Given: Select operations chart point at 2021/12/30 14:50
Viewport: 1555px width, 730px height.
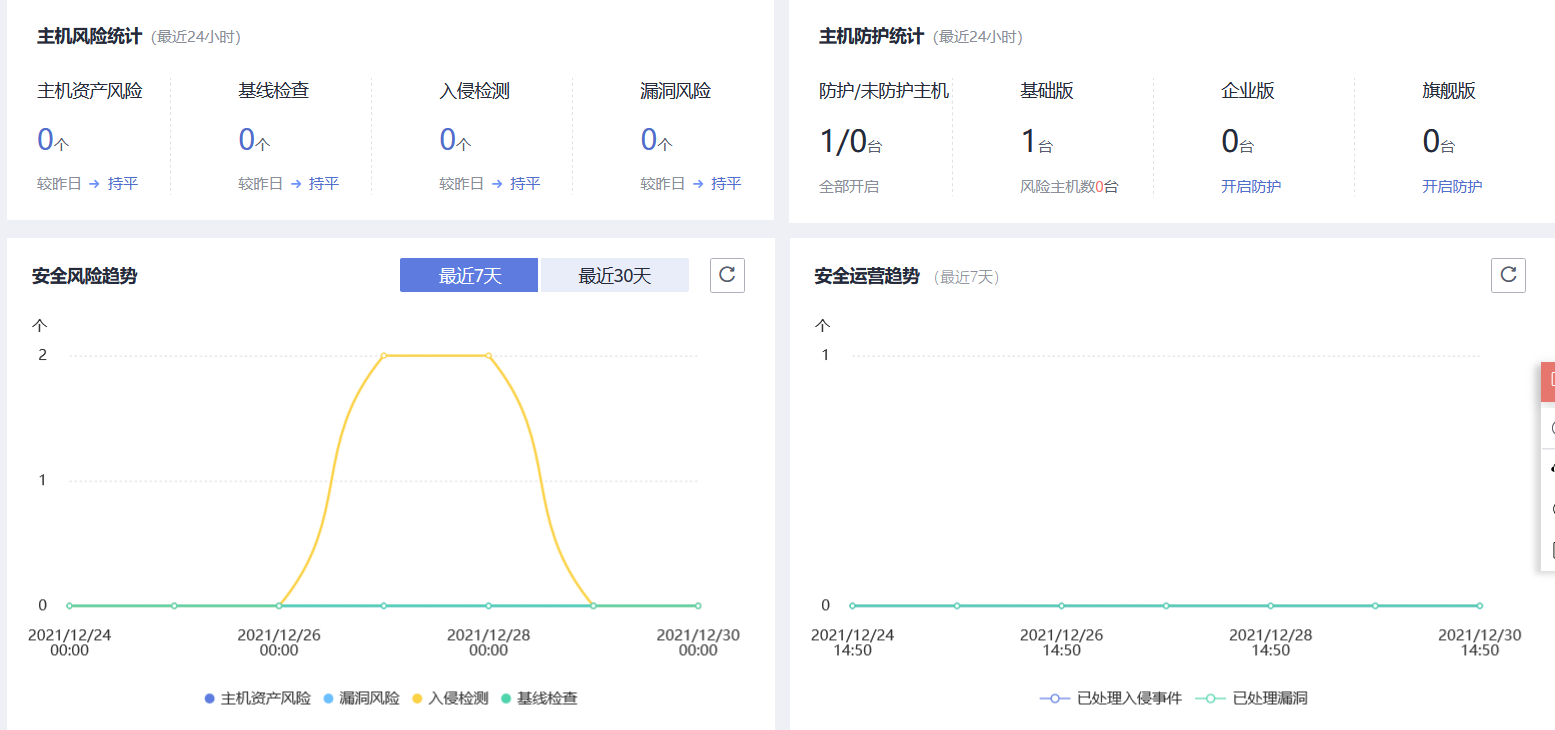Looking at the screenshot, I should click(x=1479, y=605).
